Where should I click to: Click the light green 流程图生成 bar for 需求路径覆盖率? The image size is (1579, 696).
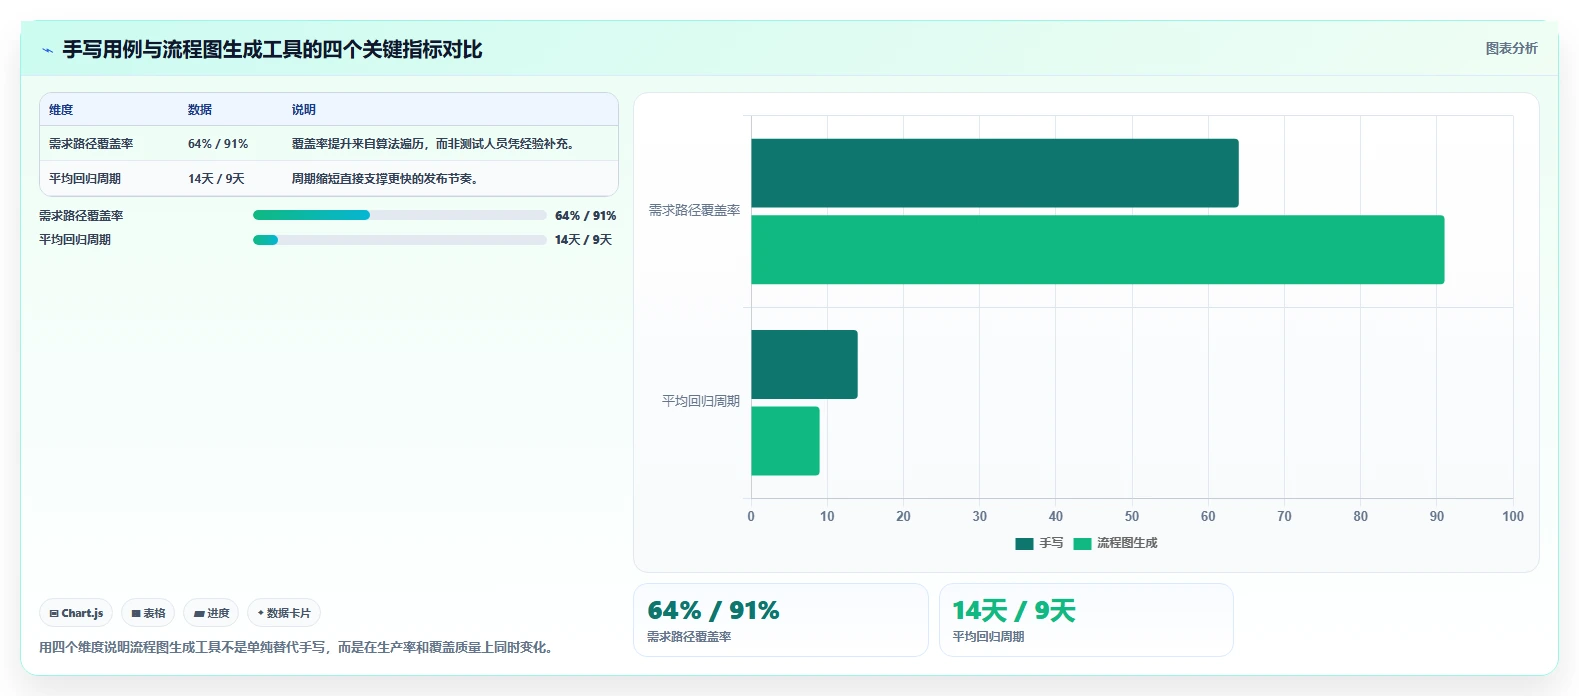[x=1098, y=250]
